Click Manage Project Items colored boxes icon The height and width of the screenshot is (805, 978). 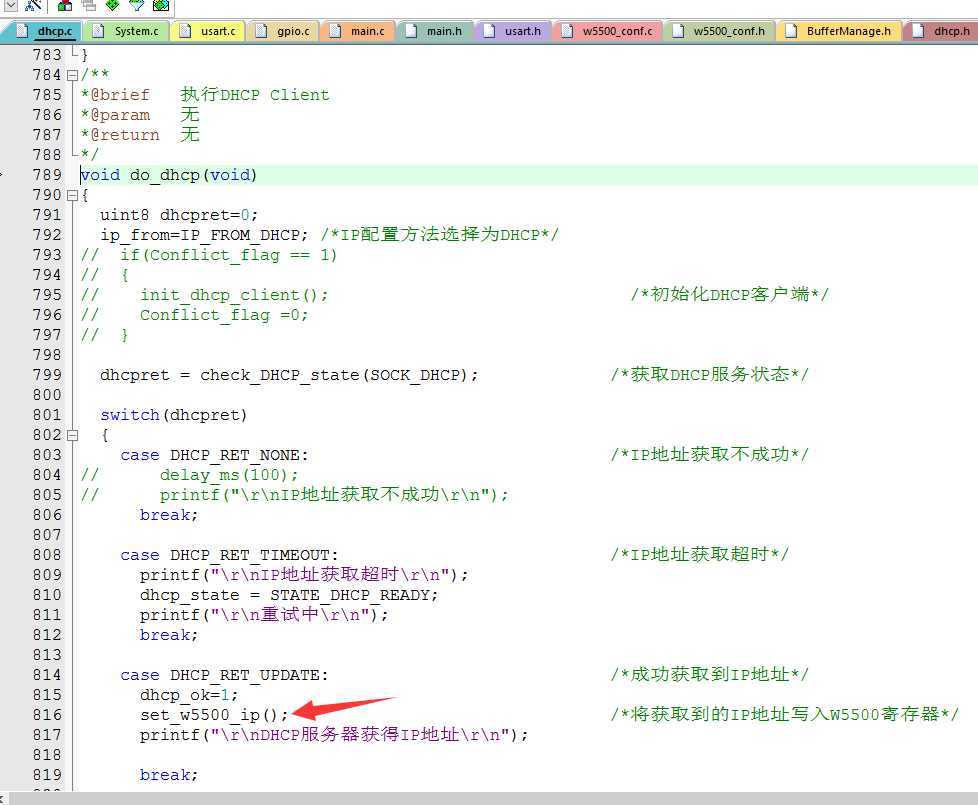[x=65, y=6]
